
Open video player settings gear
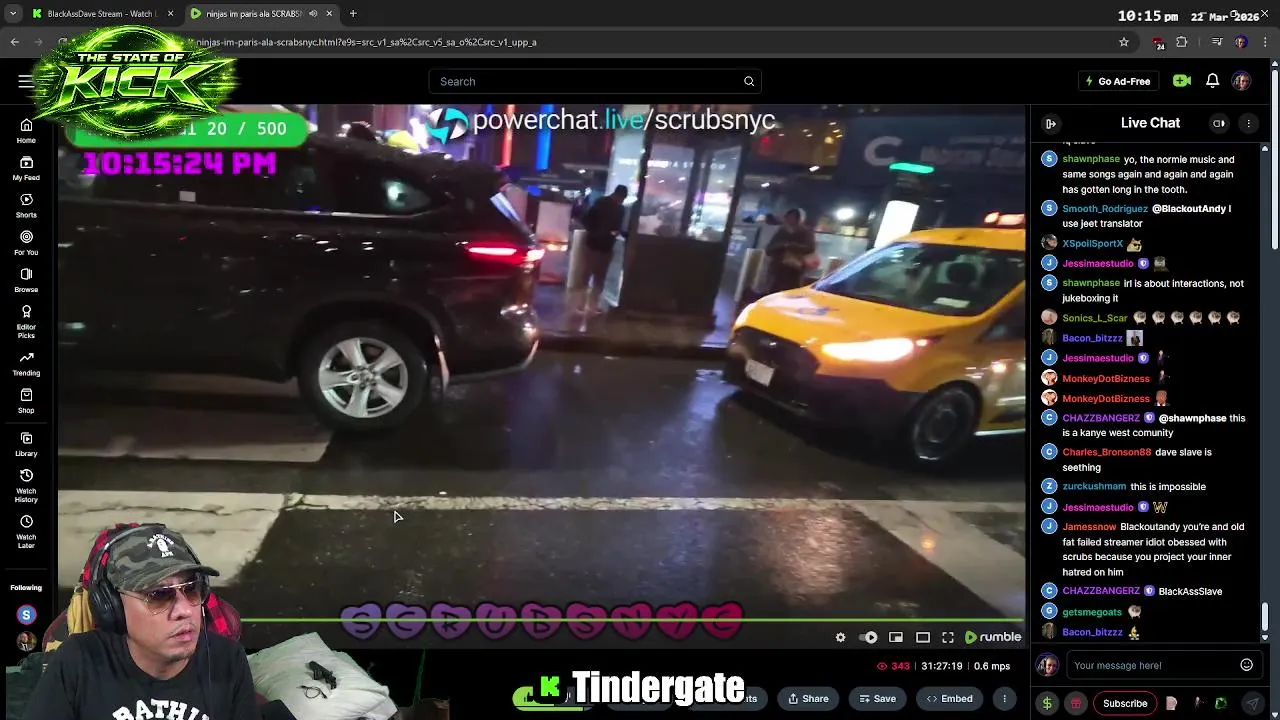[840, 637]
